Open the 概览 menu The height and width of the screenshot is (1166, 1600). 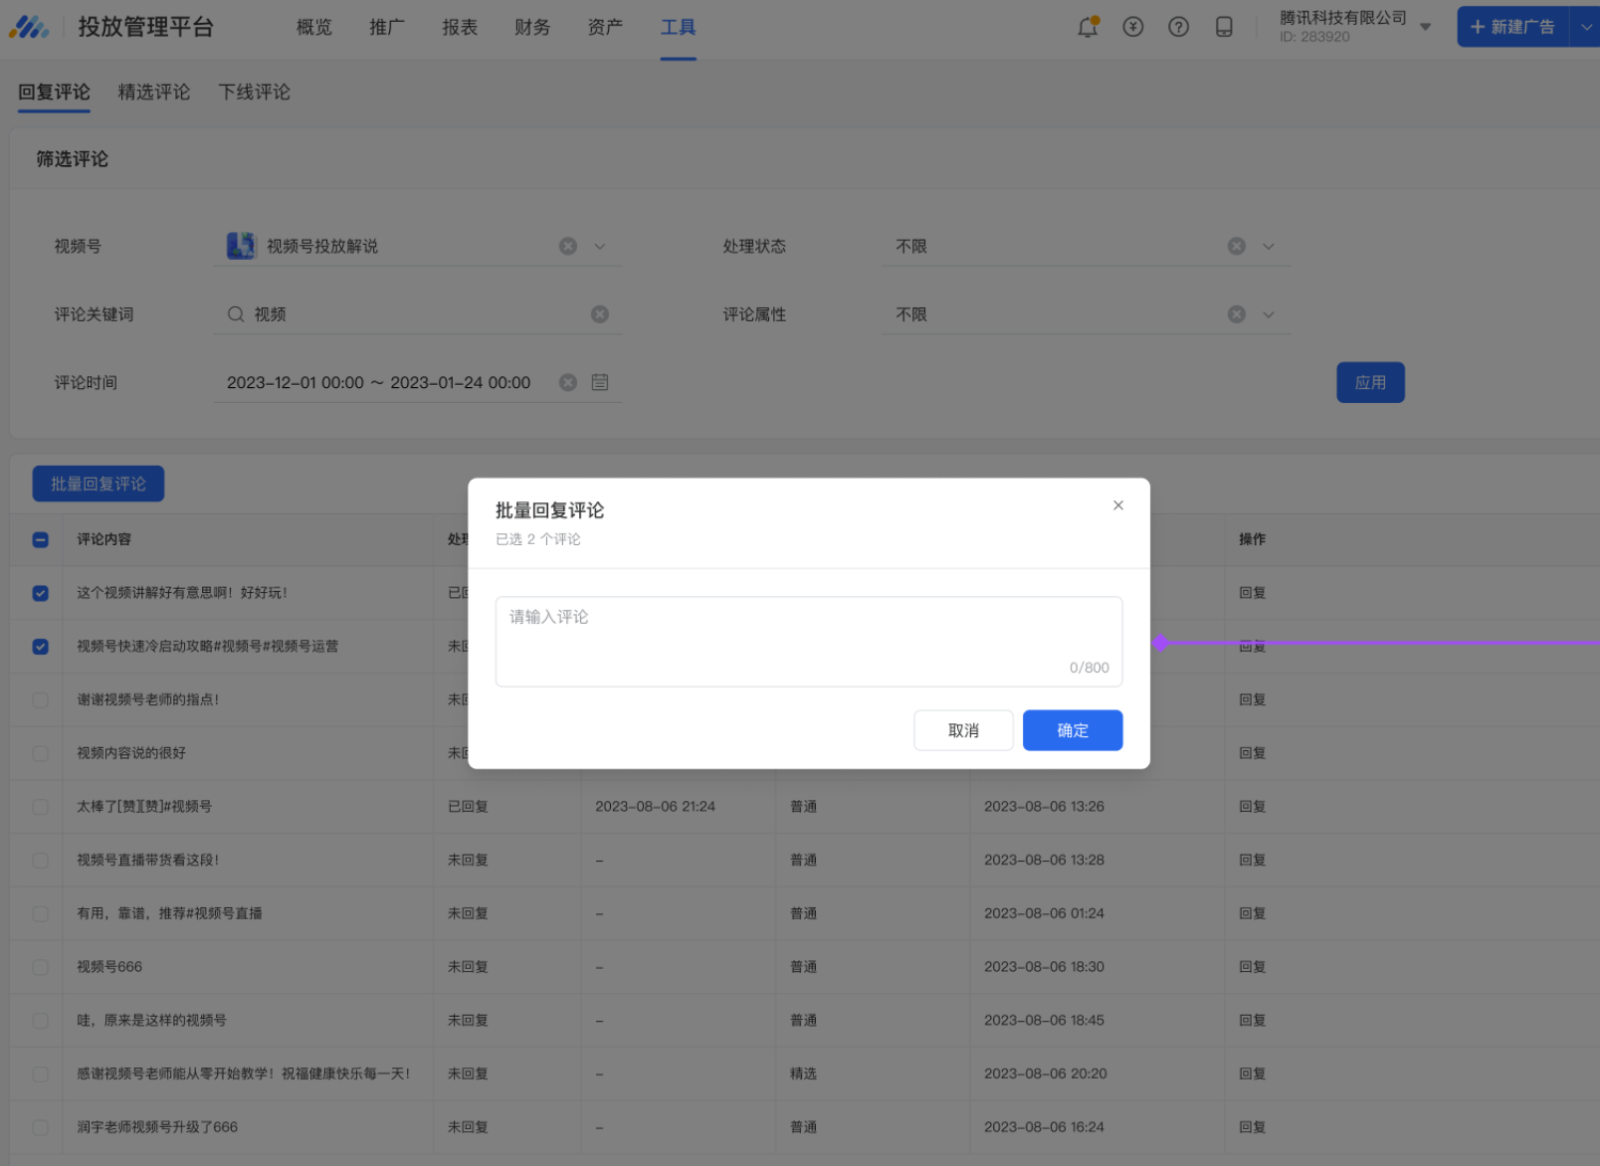314,27
